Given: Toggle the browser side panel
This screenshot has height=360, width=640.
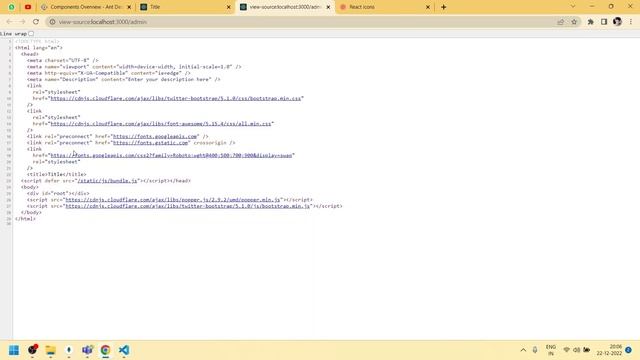Looking at the screenshot, I should pyautogui.click(x=604, y=22).
